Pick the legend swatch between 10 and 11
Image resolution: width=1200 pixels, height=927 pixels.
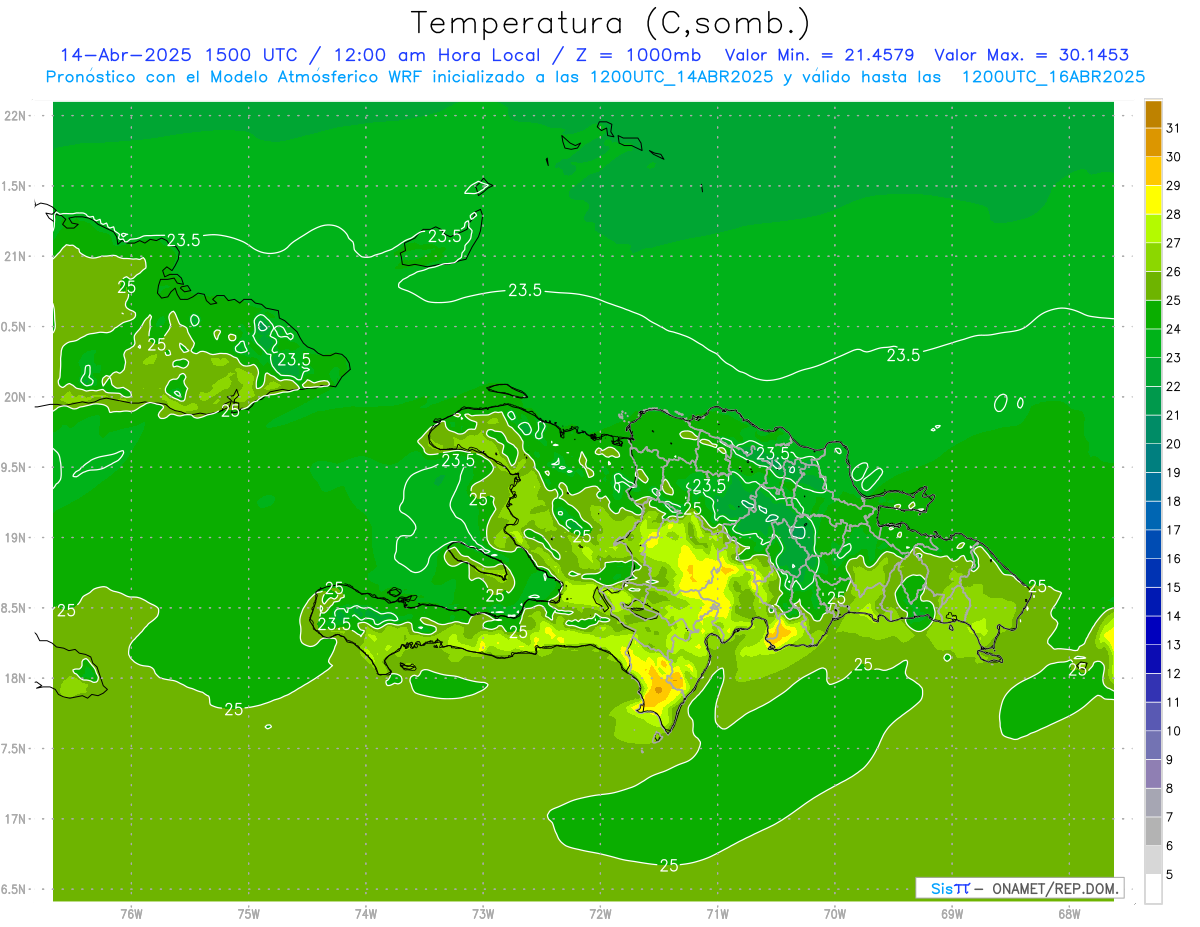click(1153, 717)
